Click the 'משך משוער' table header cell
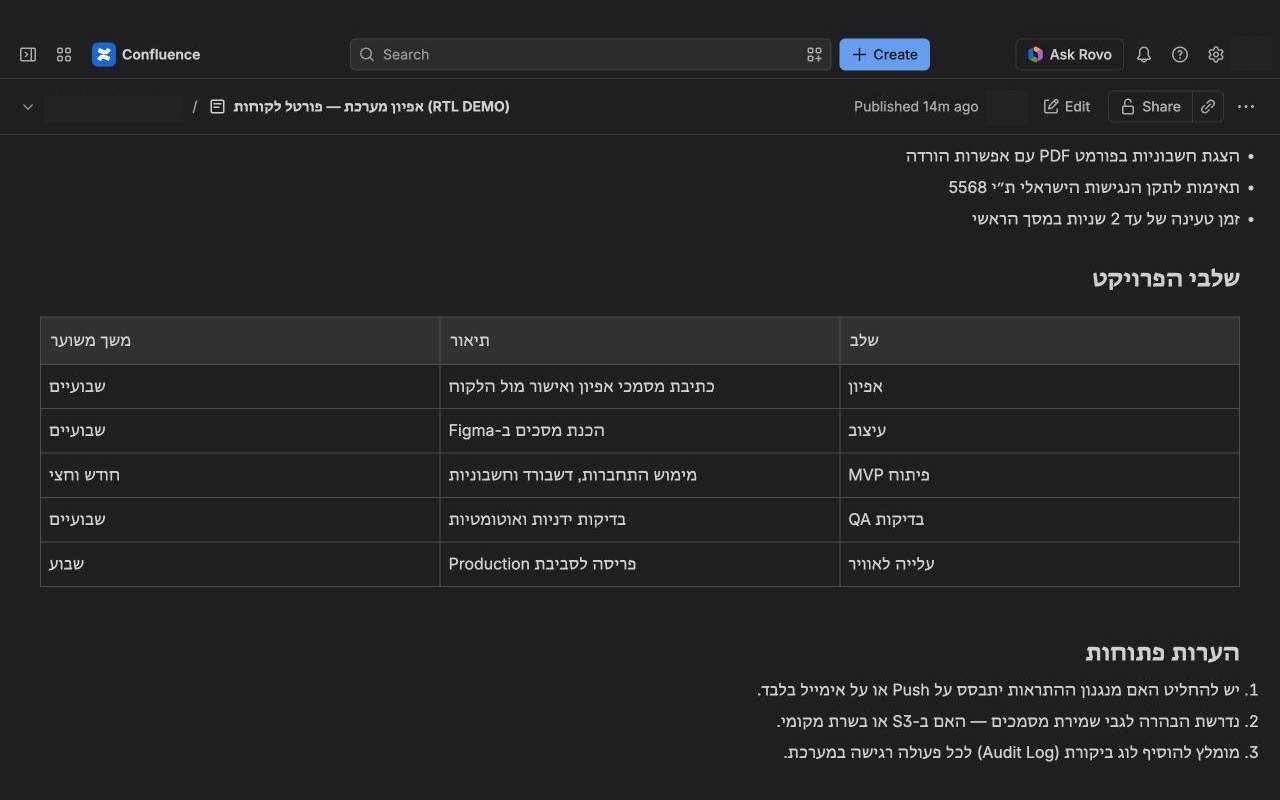Viewport: 1280px width, 800px height. [240, 341]
